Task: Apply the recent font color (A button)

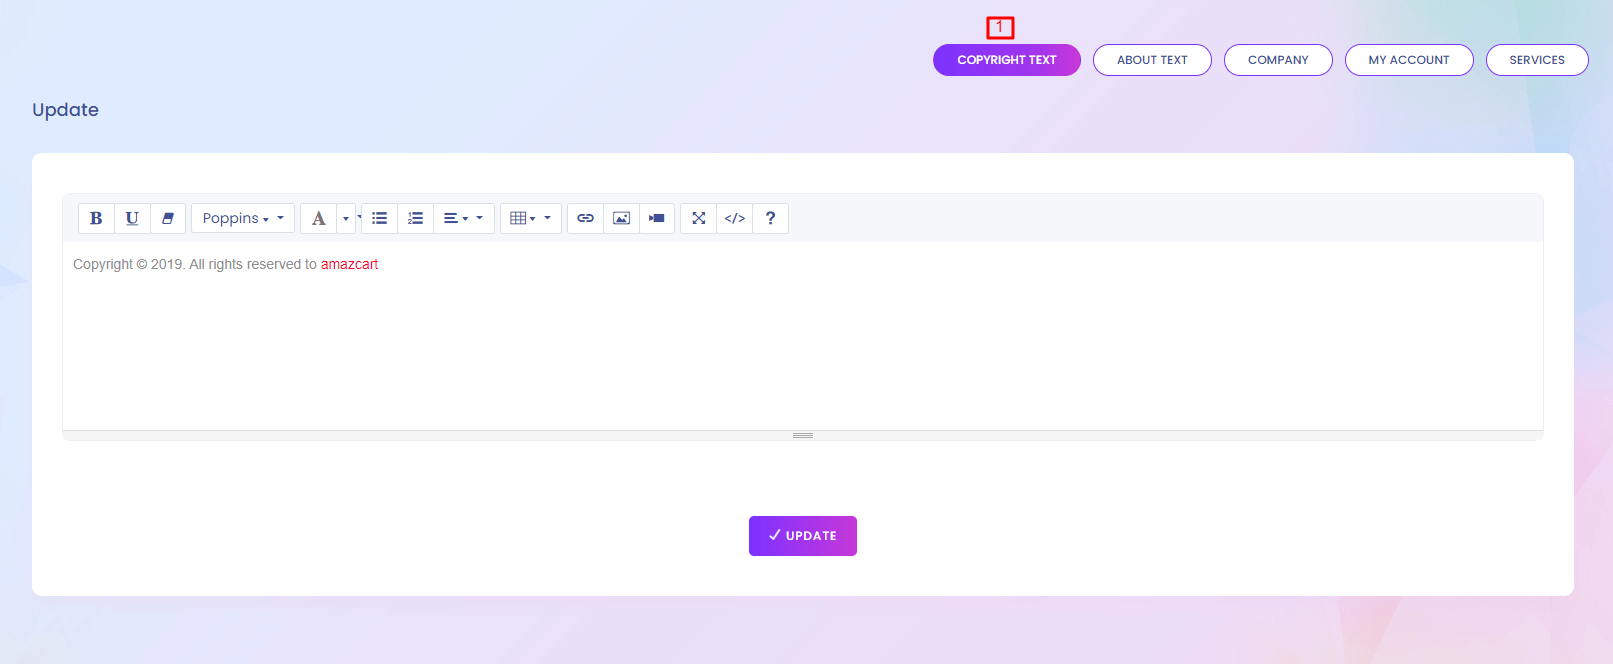Action: tap(318, 218)
